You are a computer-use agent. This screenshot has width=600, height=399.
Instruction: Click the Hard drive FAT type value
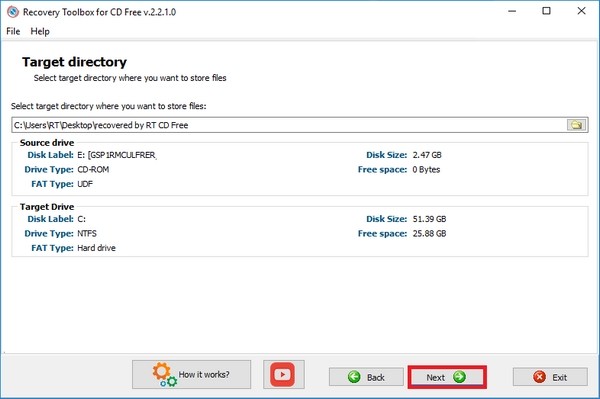(x=96, y=248)
